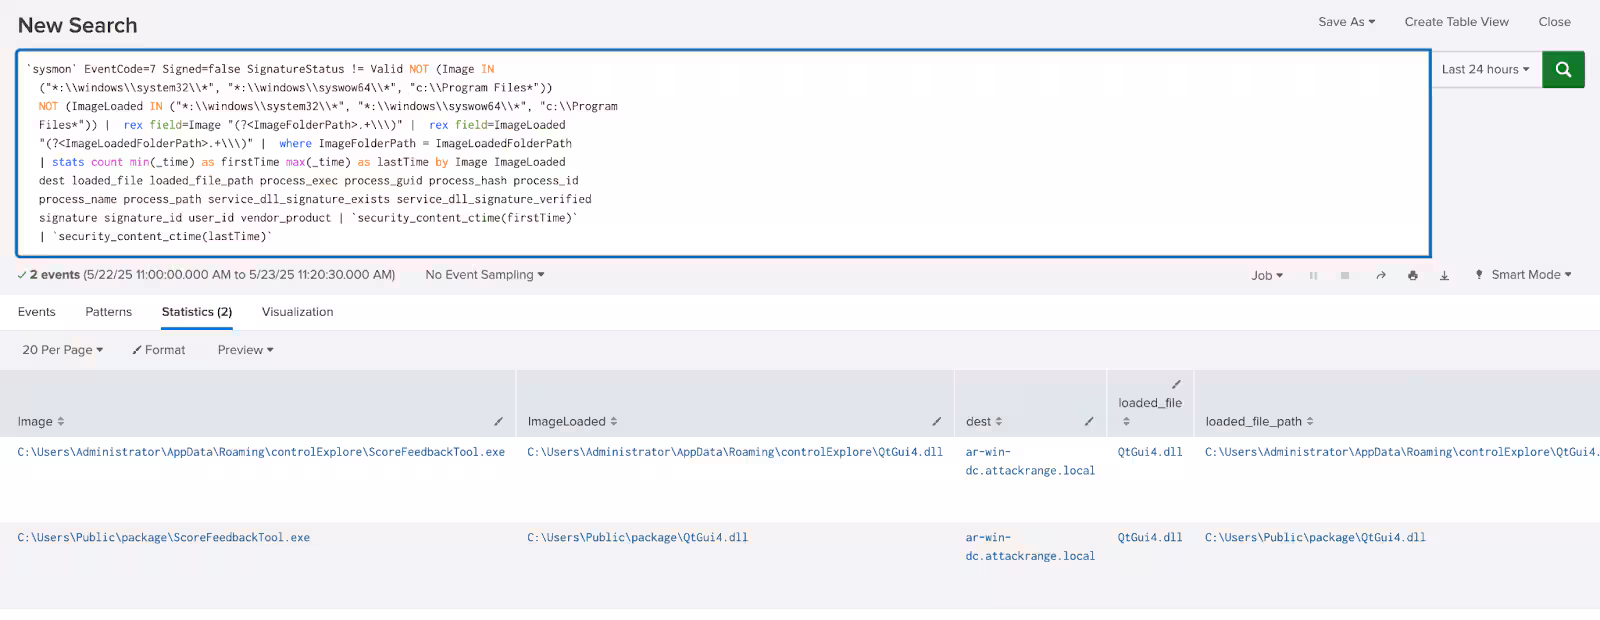1600x620 pixels.
Task: Click the pencil icon for ImageLoaded column
Action: coord(936,422)
